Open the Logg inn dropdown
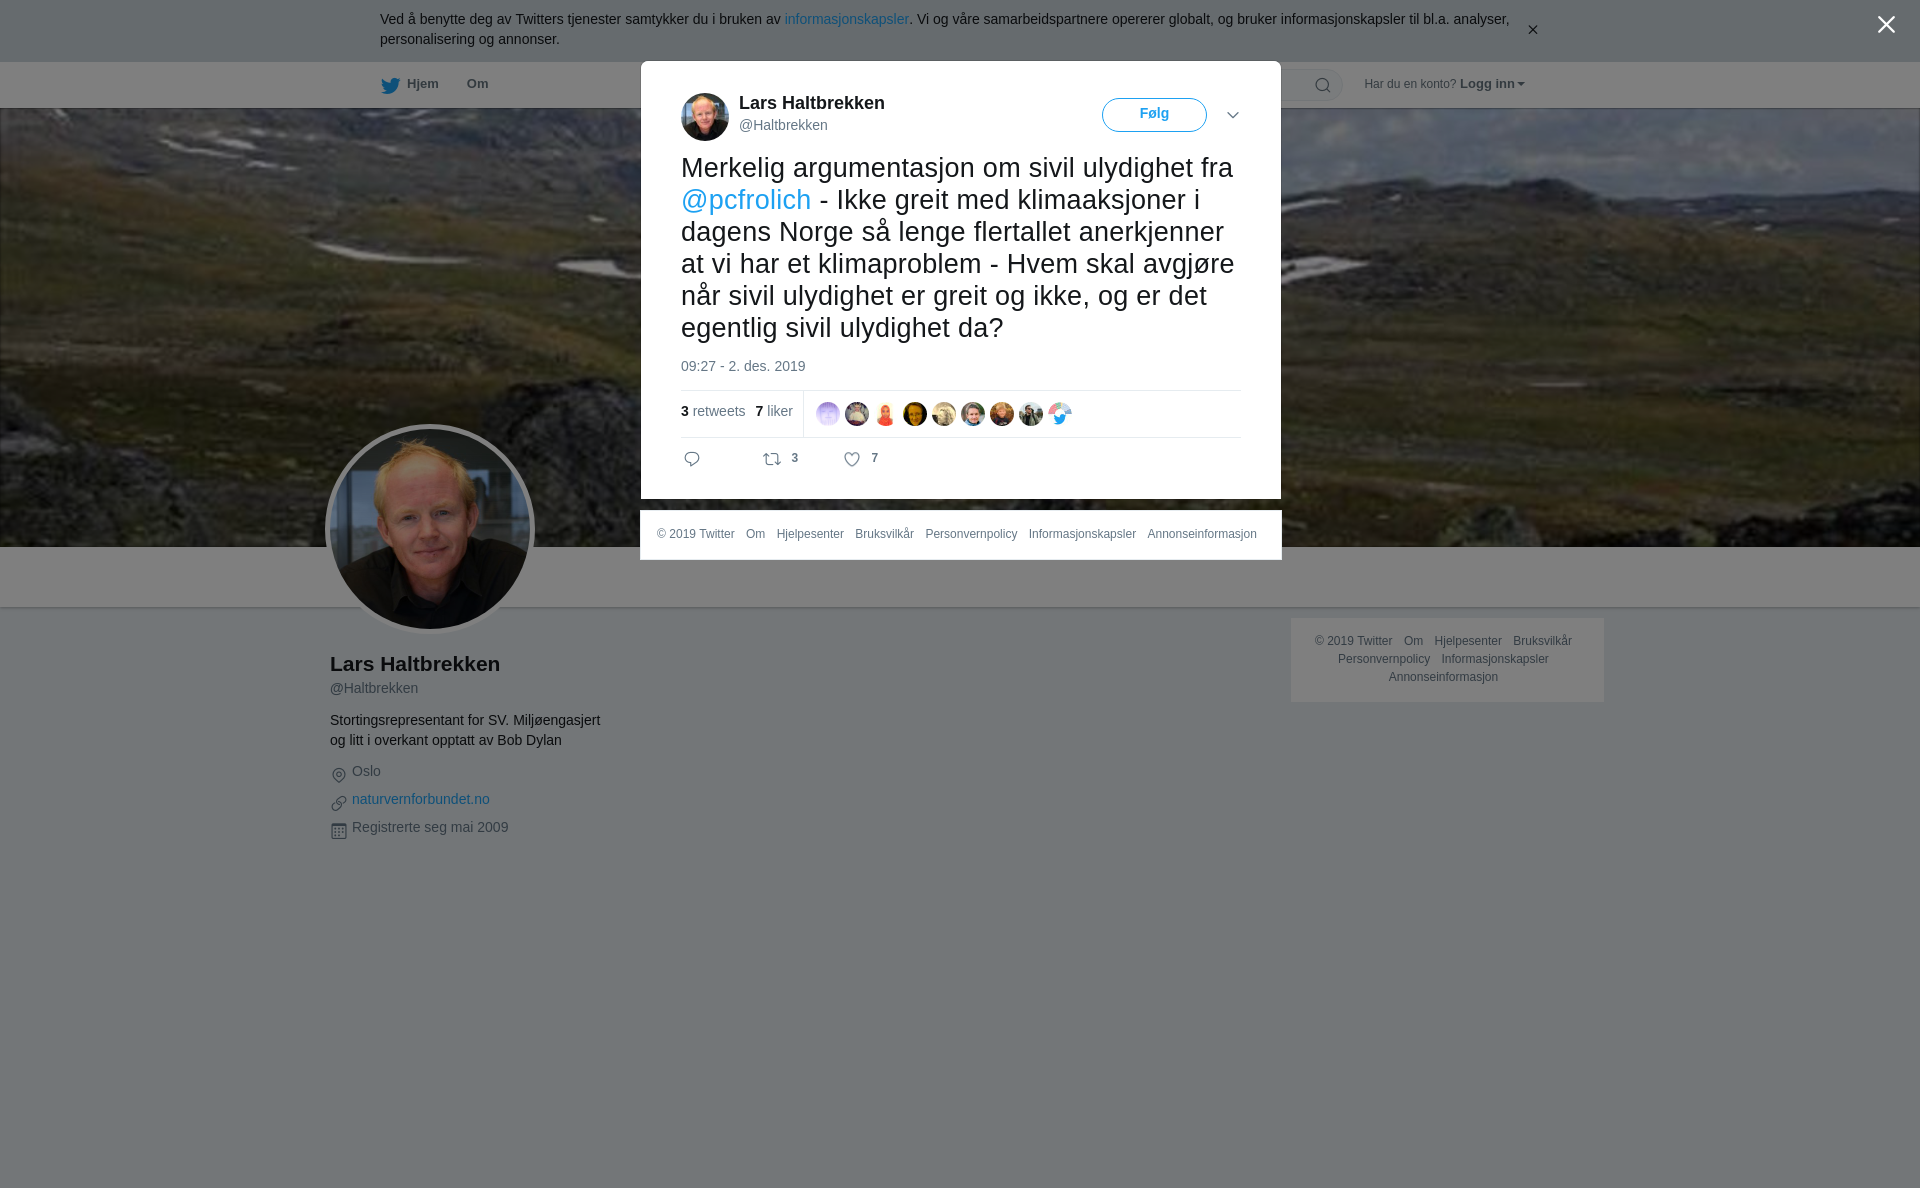Image resolution: width=1920 pixels, height=1188 pixels. point(1492,84)
